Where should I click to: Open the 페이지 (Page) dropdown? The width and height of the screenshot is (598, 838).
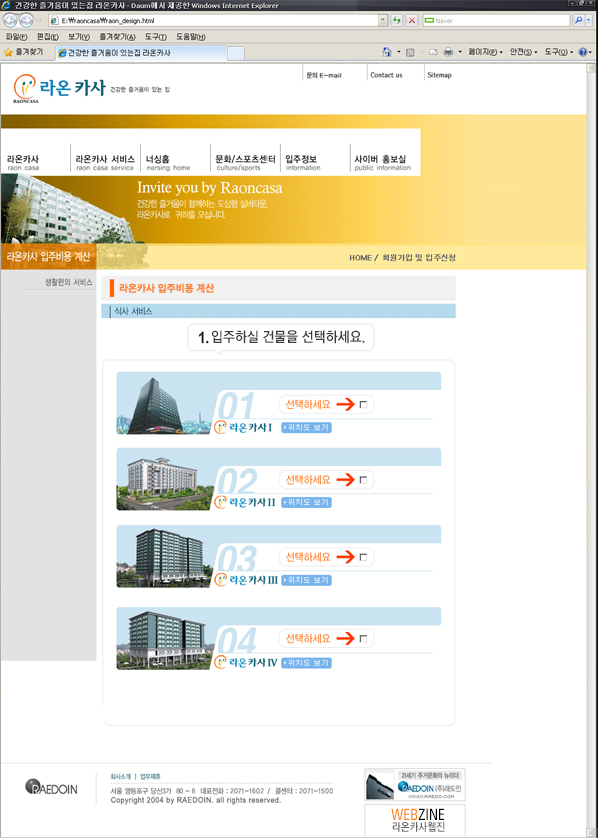(x=485, y=52)
